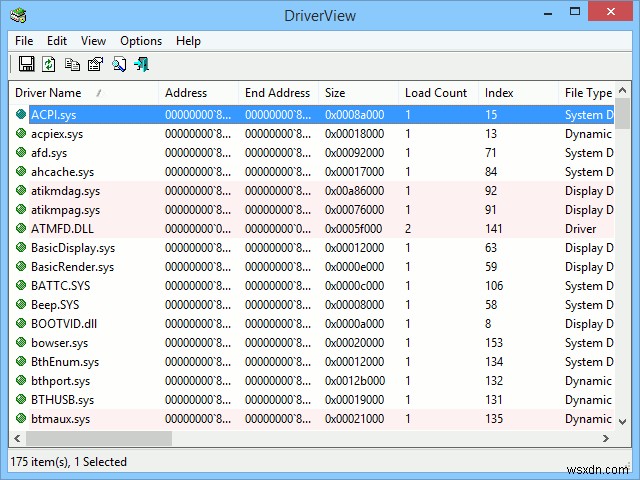
Task: Click index value 141
Action: tap(493, 229)
